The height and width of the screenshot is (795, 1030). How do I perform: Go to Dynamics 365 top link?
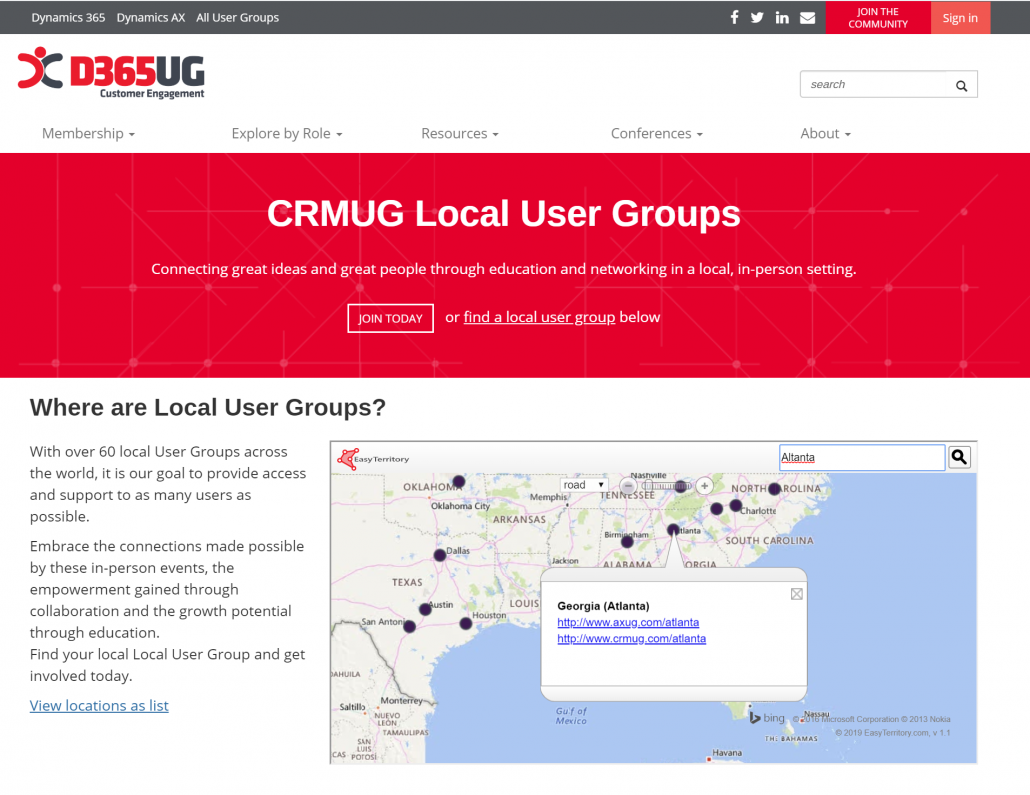coord(68,18)
